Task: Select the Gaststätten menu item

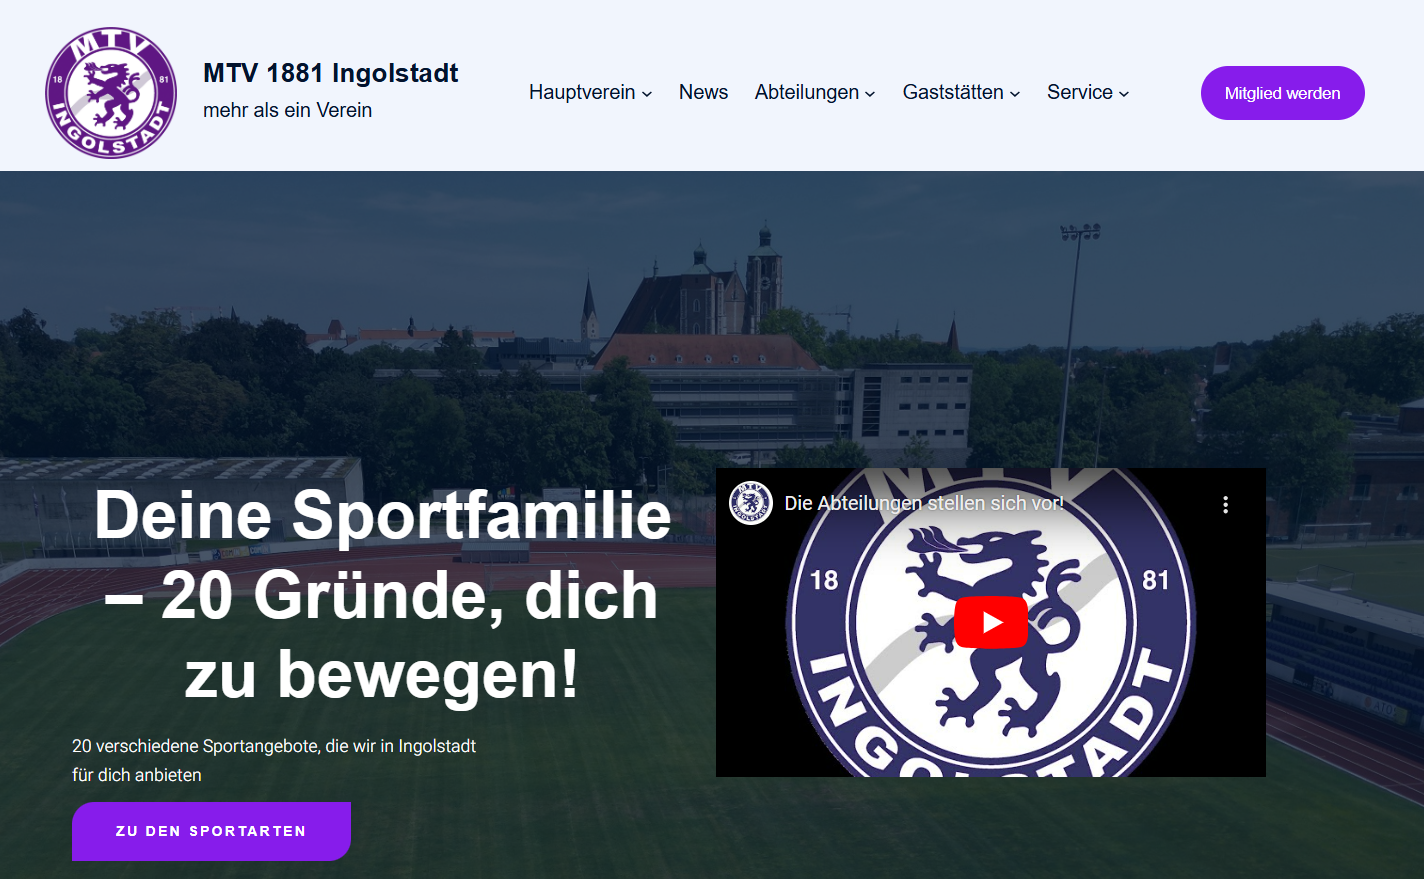Action: pos(953,92)
